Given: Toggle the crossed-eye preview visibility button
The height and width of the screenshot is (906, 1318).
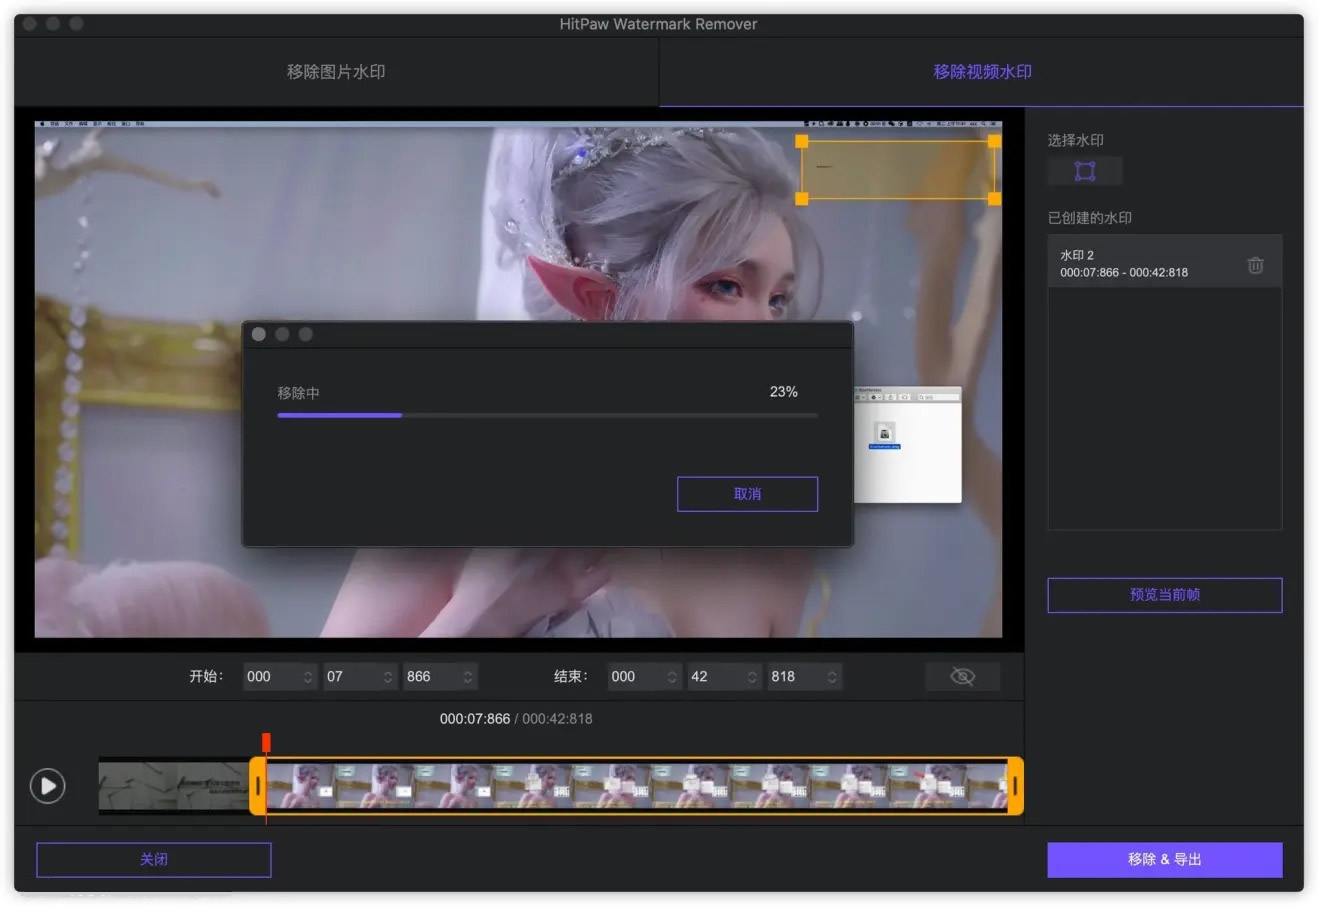Looking at the screenshot, I should [x=962, y=677].
